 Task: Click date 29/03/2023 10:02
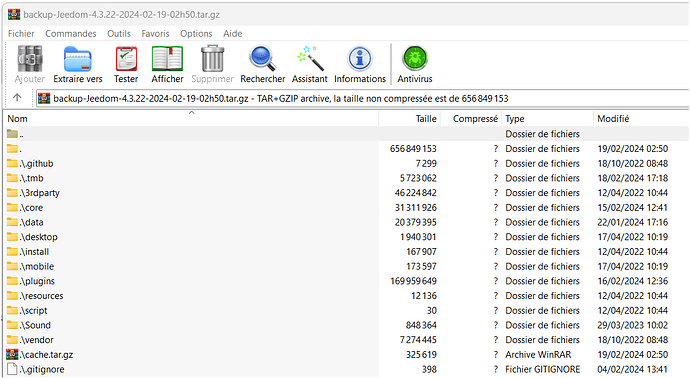click(x=632, y=325)
